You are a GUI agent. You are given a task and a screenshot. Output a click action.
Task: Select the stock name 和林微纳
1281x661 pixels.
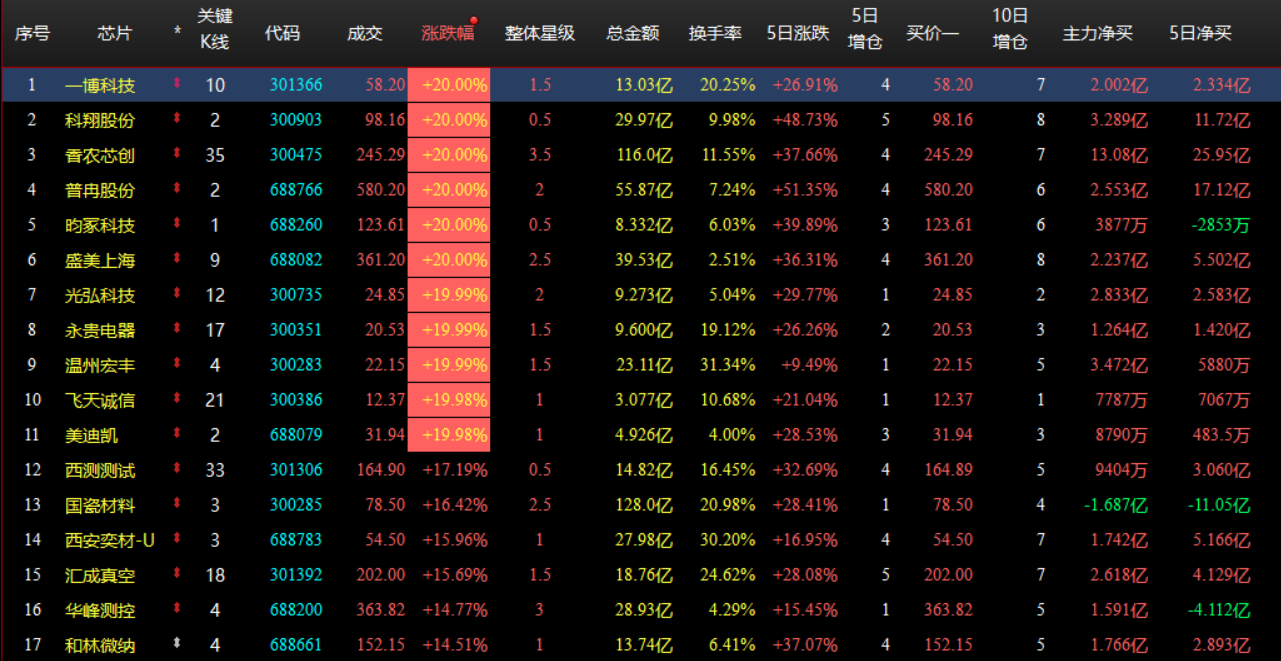[100, 645]
